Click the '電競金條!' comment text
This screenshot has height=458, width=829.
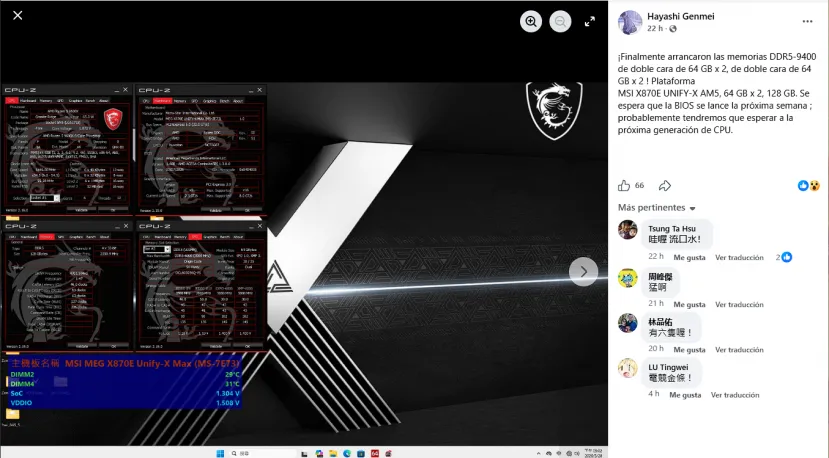[670, 378]
